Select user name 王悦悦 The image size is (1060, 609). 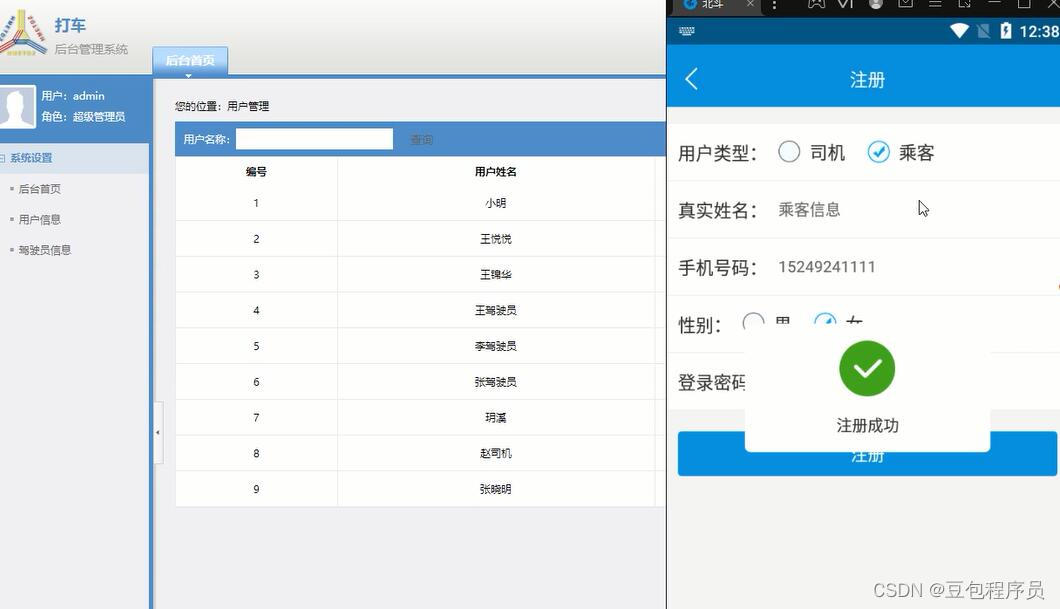click(x=496, y=239)
